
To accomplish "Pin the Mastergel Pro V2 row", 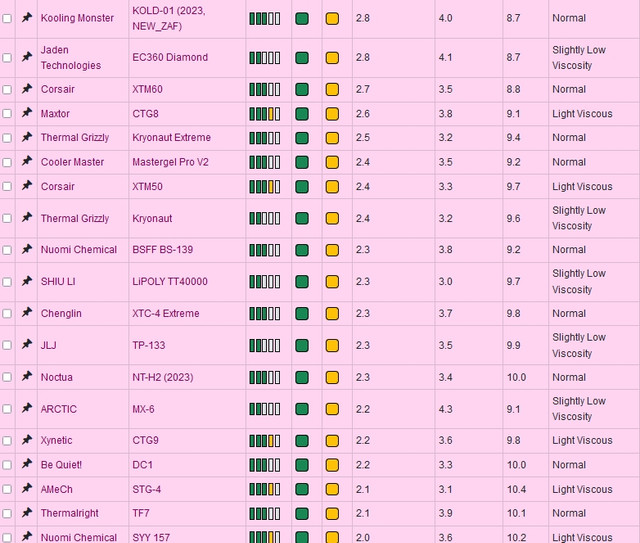I will (27, 161).
